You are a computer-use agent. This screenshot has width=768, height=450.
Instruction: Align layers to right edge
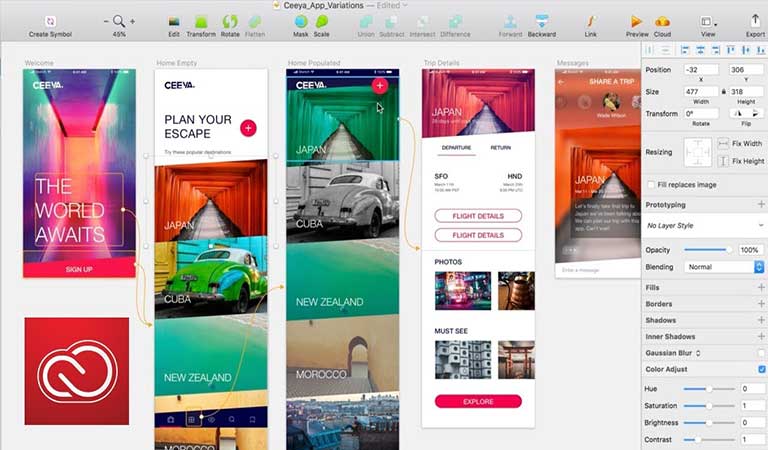tap(716, 50)
